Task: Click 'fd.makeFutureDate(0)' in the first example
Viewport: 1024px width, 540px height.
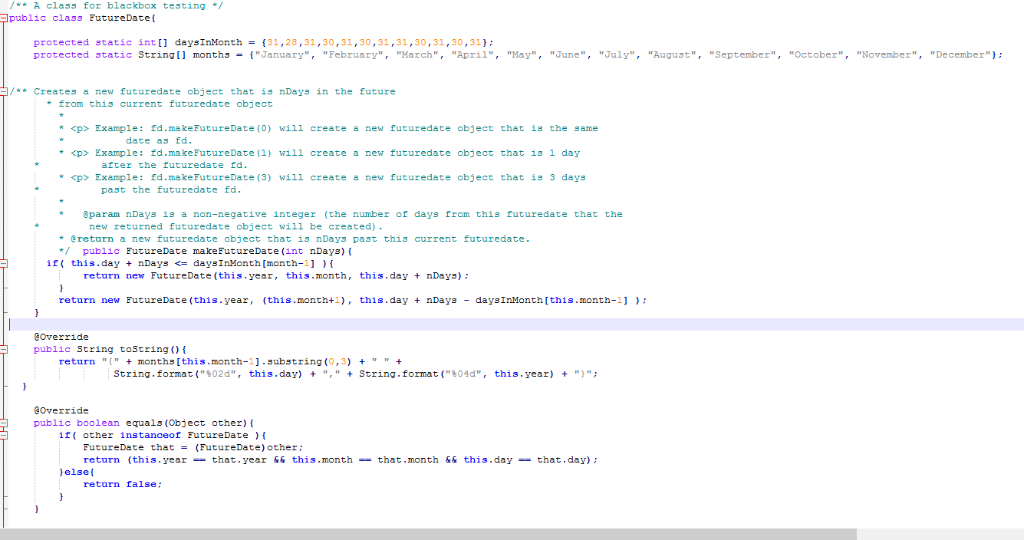Action: (211, 129)
